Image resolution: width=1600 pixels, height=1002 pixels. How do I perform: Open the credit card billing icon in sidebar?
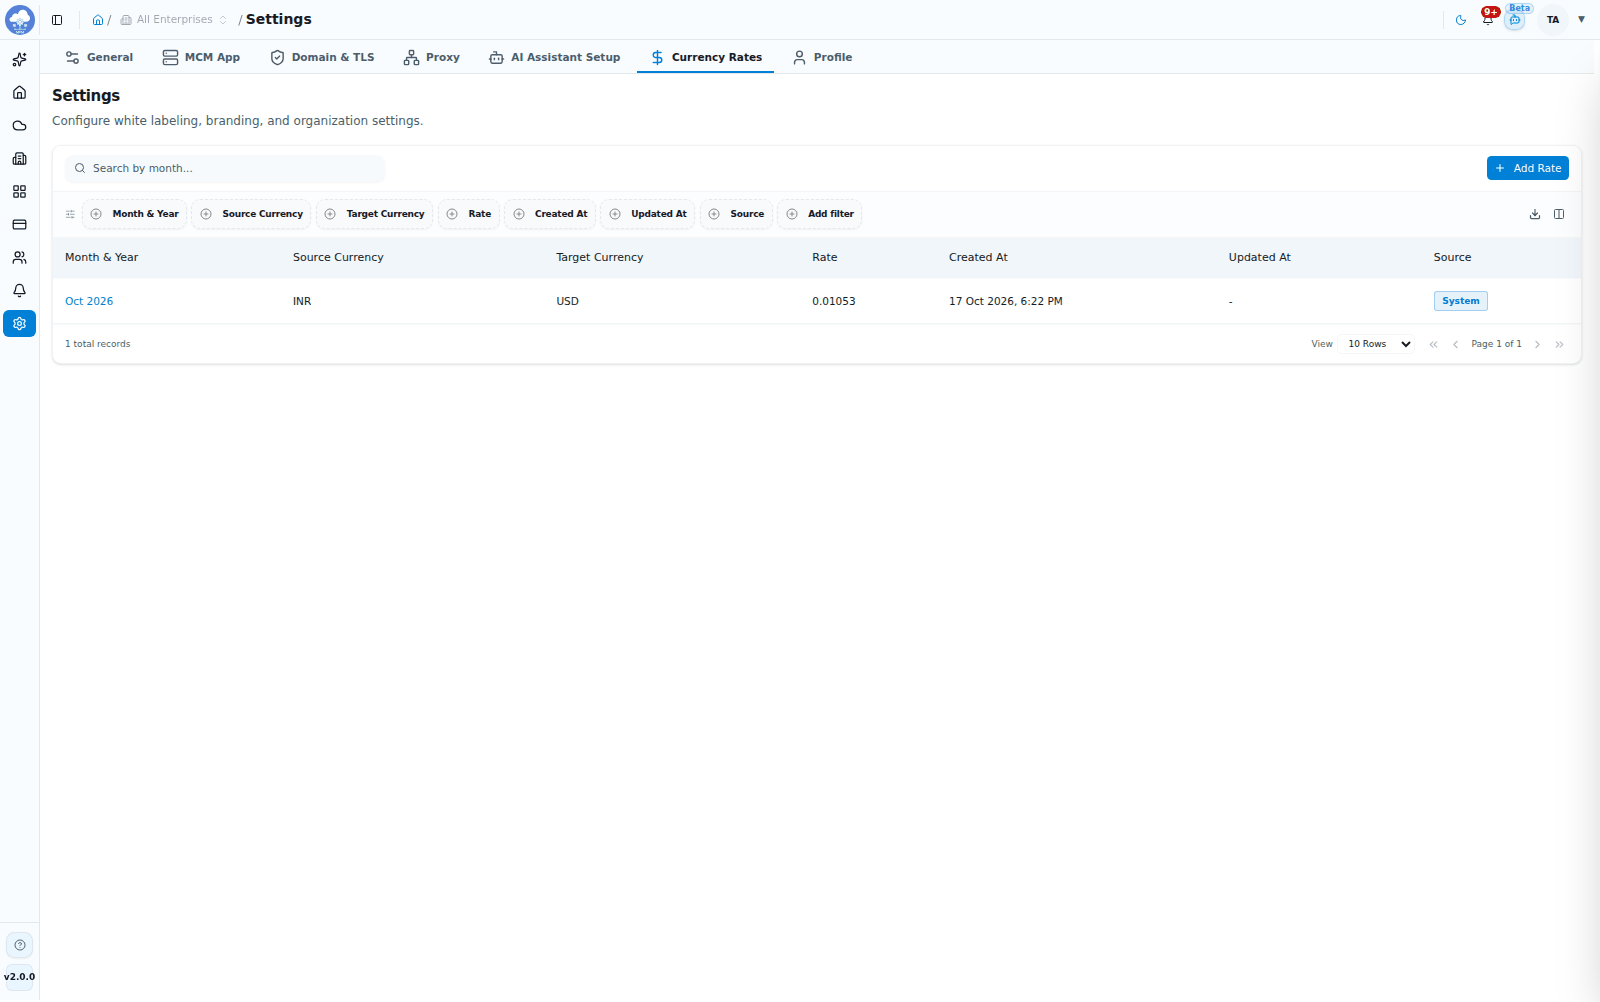coord(19,225)
